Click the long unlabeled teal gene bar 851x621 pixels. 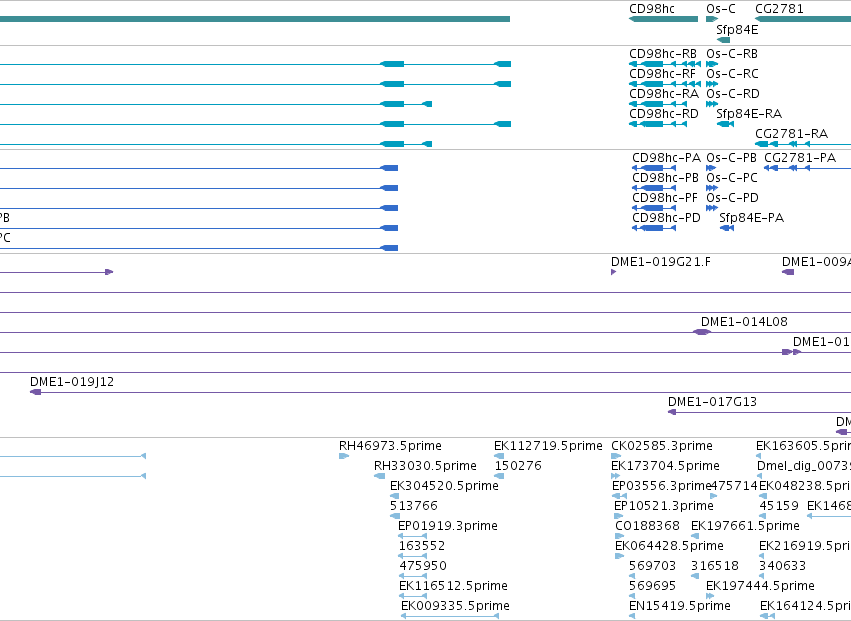point(255,19)
